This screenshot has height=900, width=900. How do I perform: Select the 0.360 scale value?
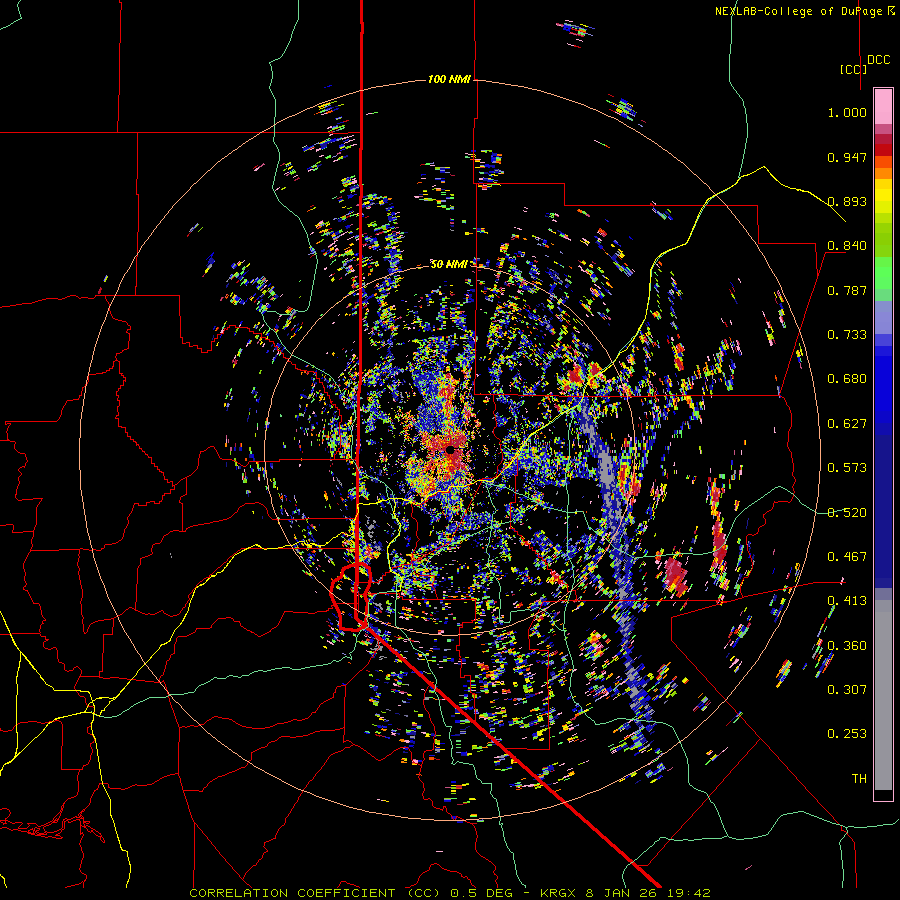847,646
